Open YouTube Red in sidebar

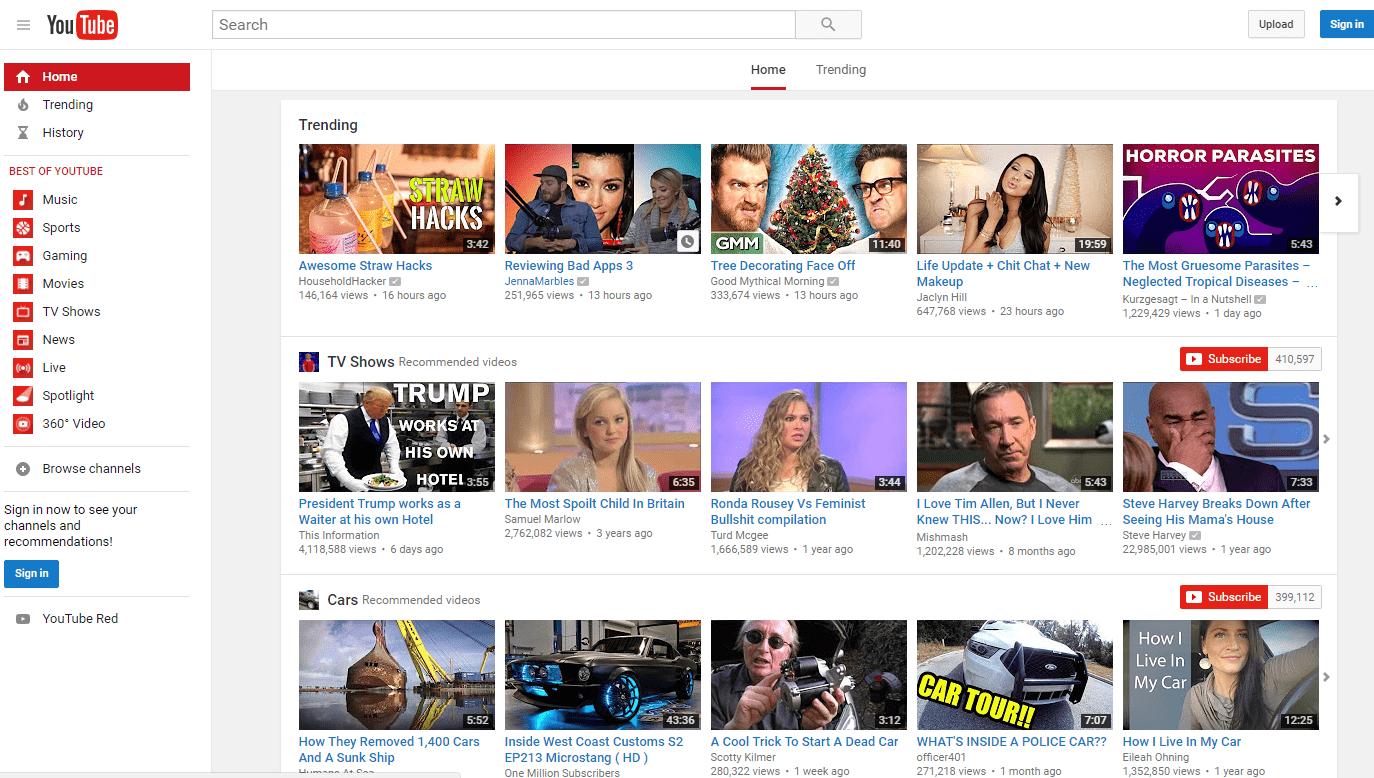(x=80, y=619)
